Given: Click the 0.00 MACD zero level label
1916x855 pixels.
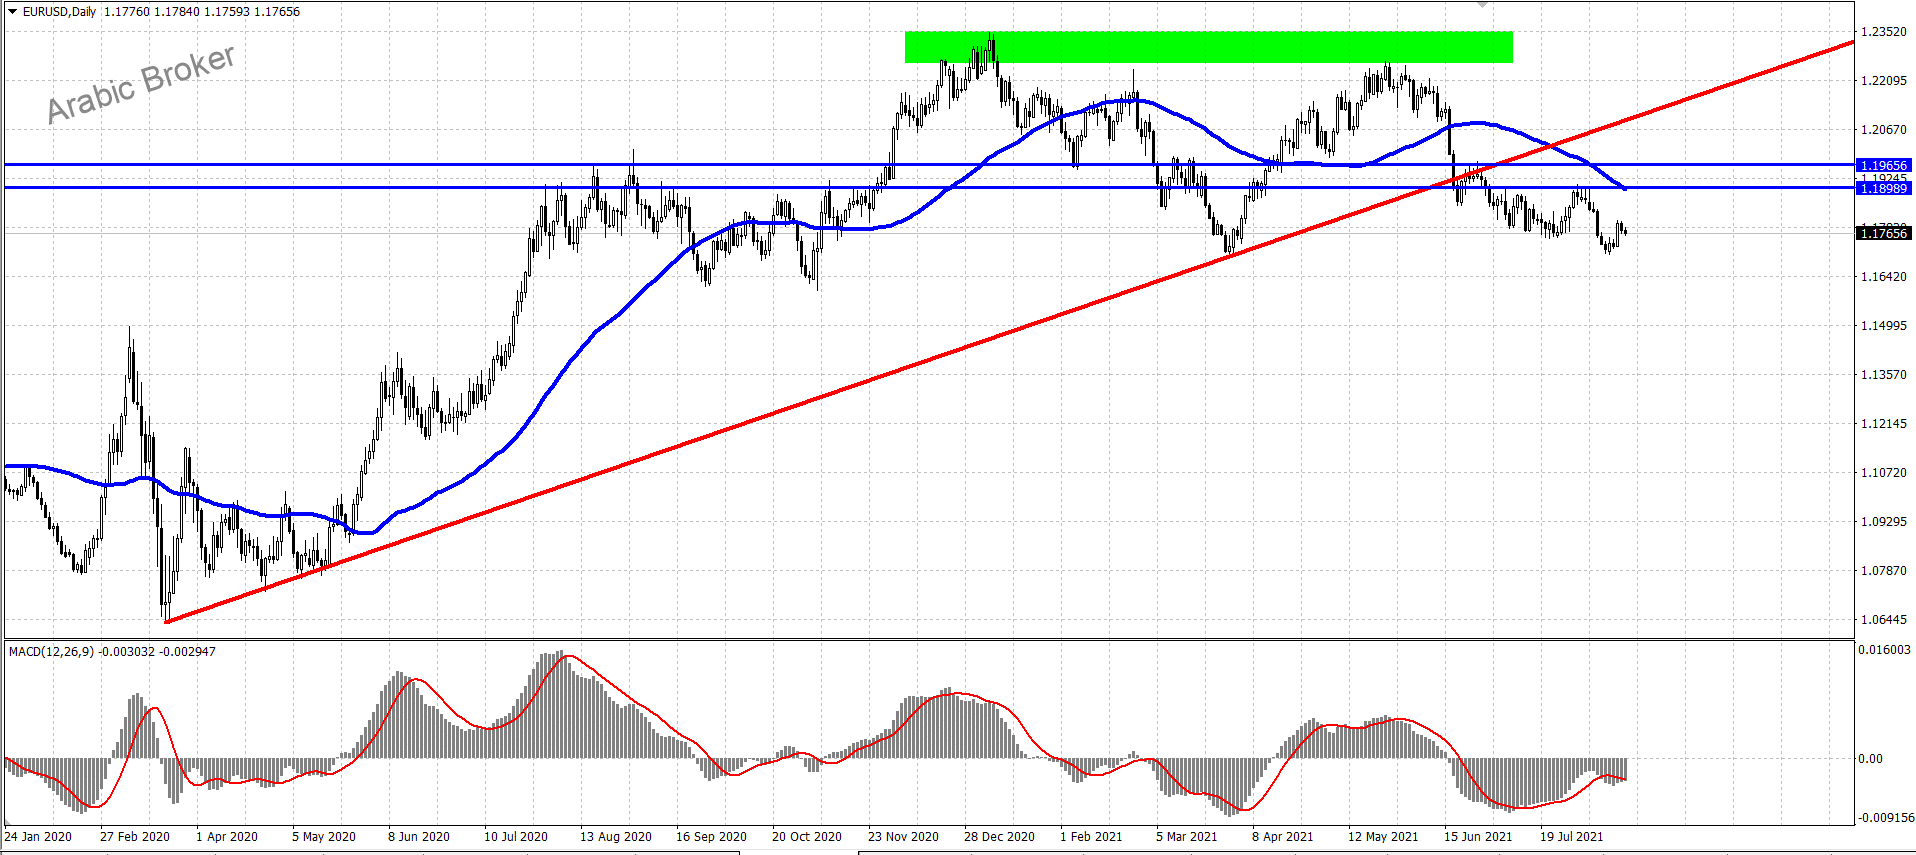Looking at the screenshot, I should pos(1870,758).
